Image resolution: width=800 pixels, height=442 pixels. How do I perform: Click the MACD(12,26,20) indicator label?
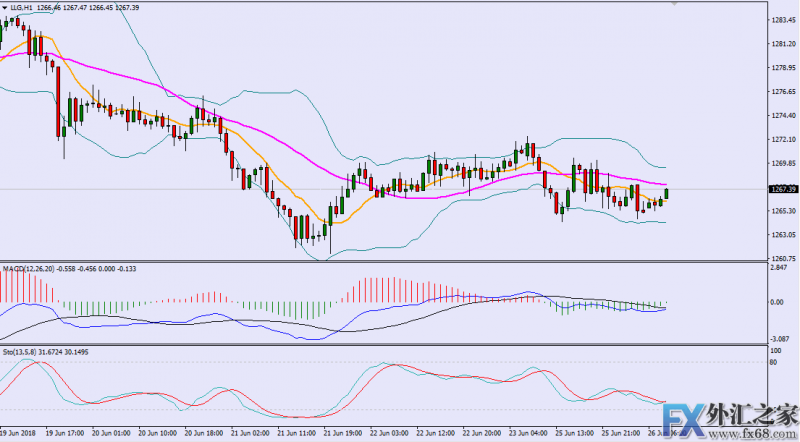(x=29, y=268)
